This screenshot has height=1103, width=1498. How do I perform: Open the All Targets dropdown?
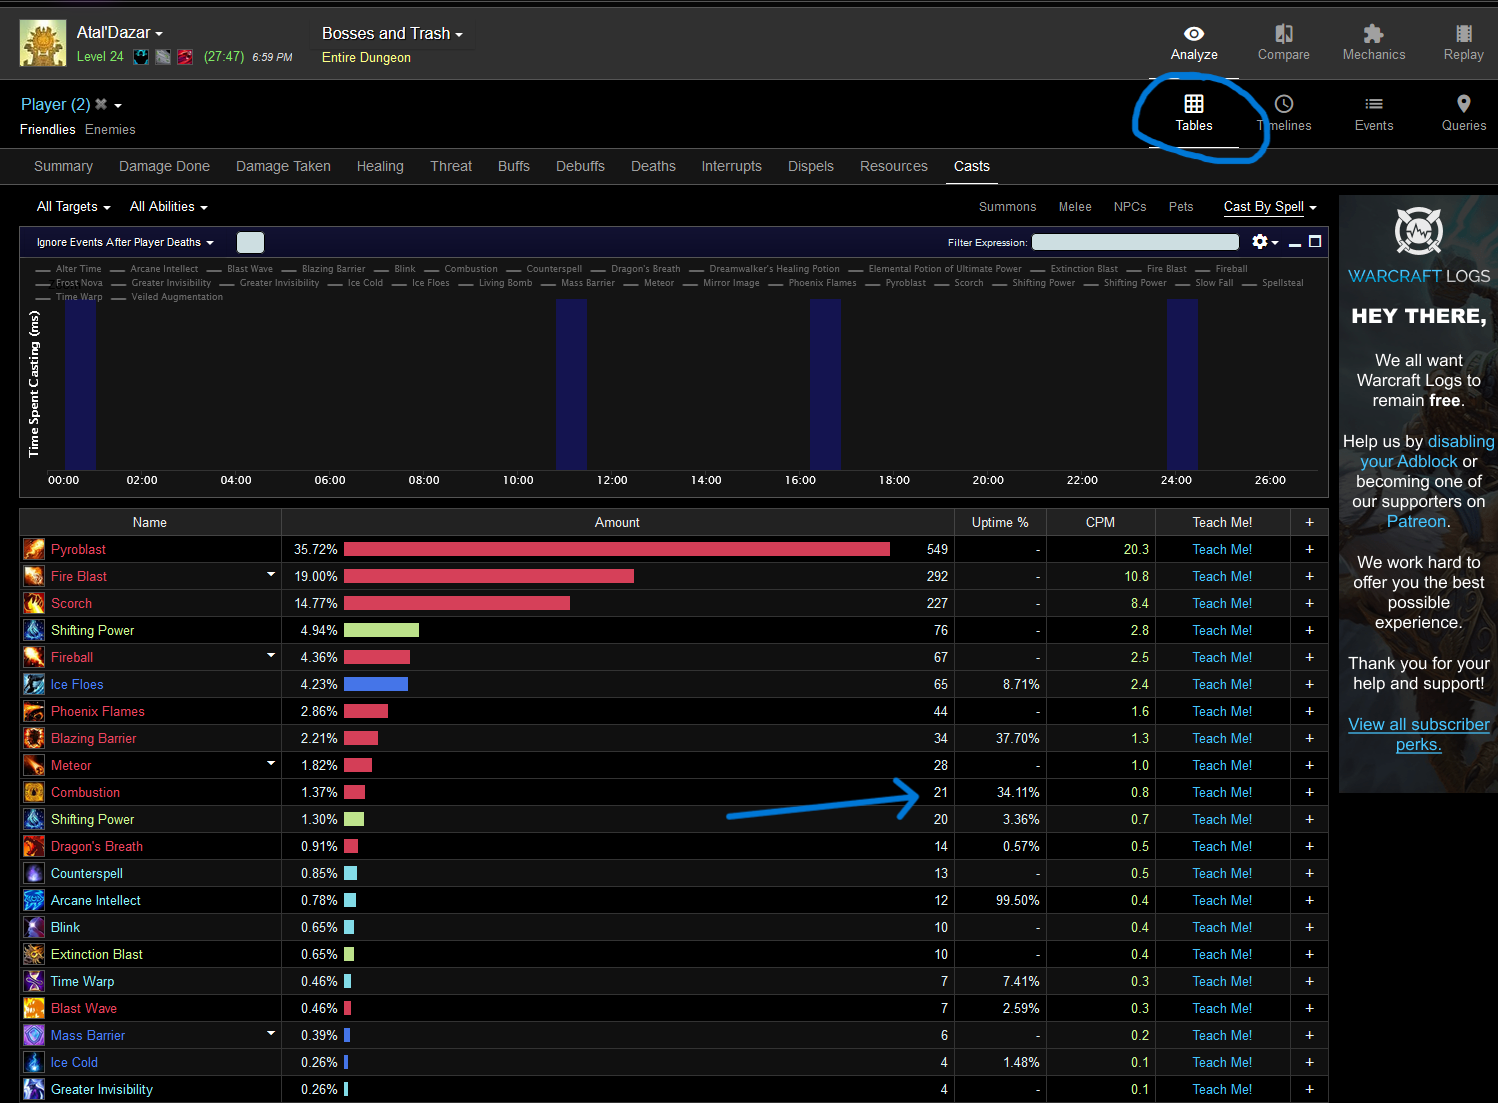tap(73, 206)
